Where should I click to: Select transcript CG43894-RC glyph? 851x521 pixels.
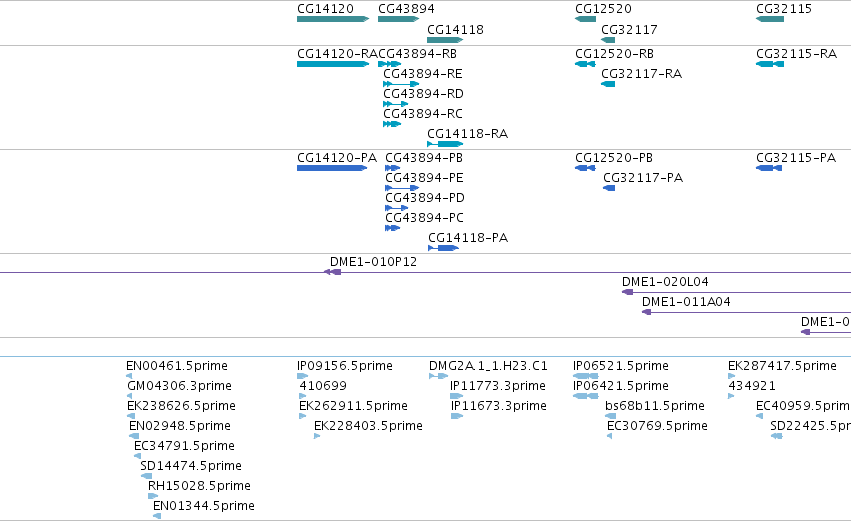[x=392, y=124]
